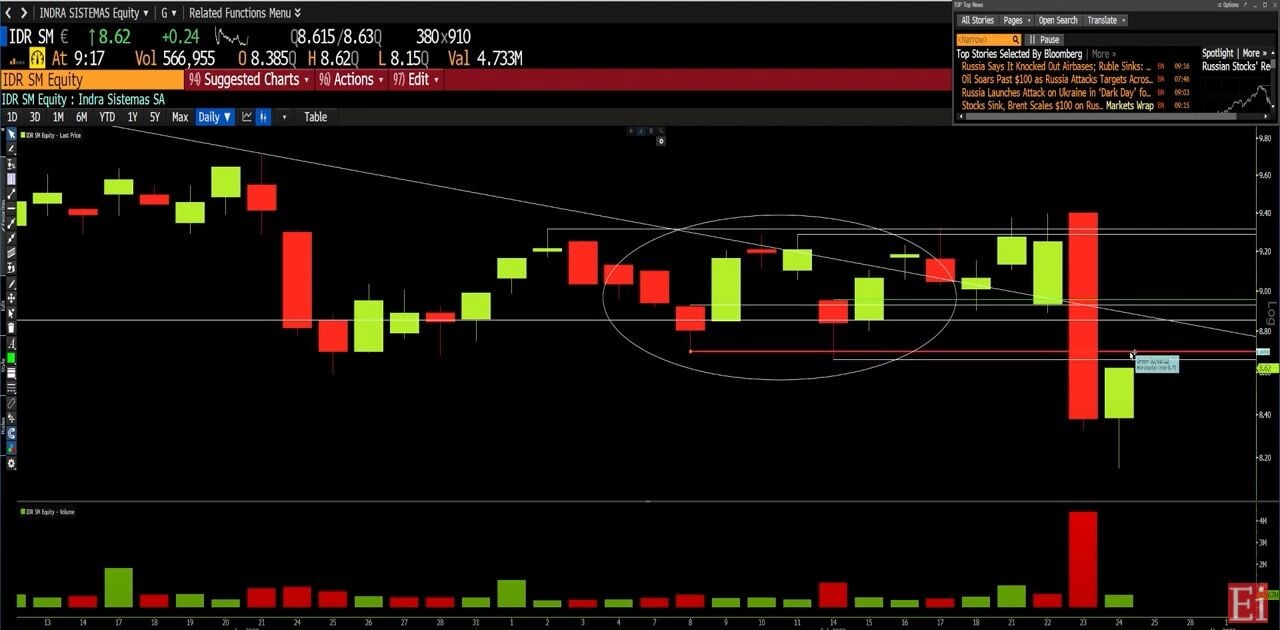The image size is (1280, 630).
Task: Open Oil Soars Past $100 story
Action: (x=1057, y=79)
